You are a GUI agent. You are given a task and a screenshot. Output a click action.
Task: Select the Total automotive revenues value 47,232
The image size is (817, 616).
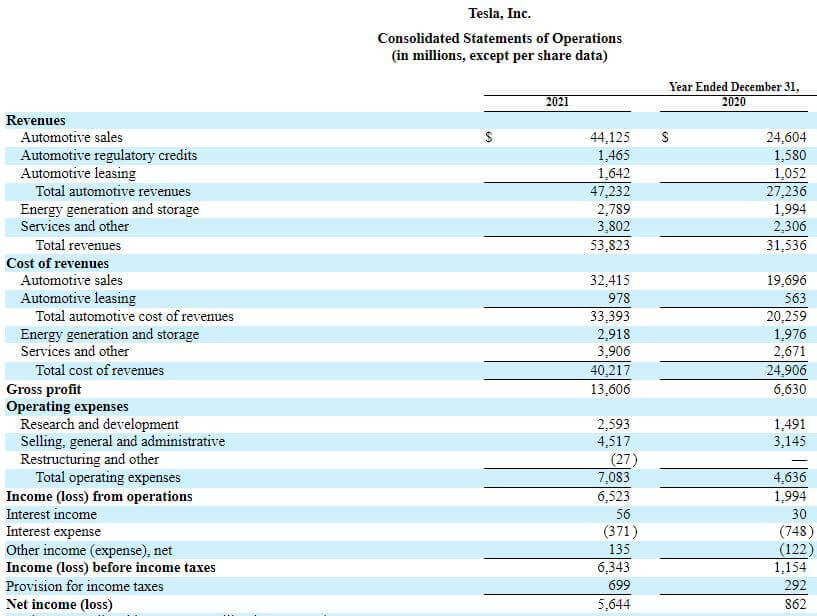[611, 191]
